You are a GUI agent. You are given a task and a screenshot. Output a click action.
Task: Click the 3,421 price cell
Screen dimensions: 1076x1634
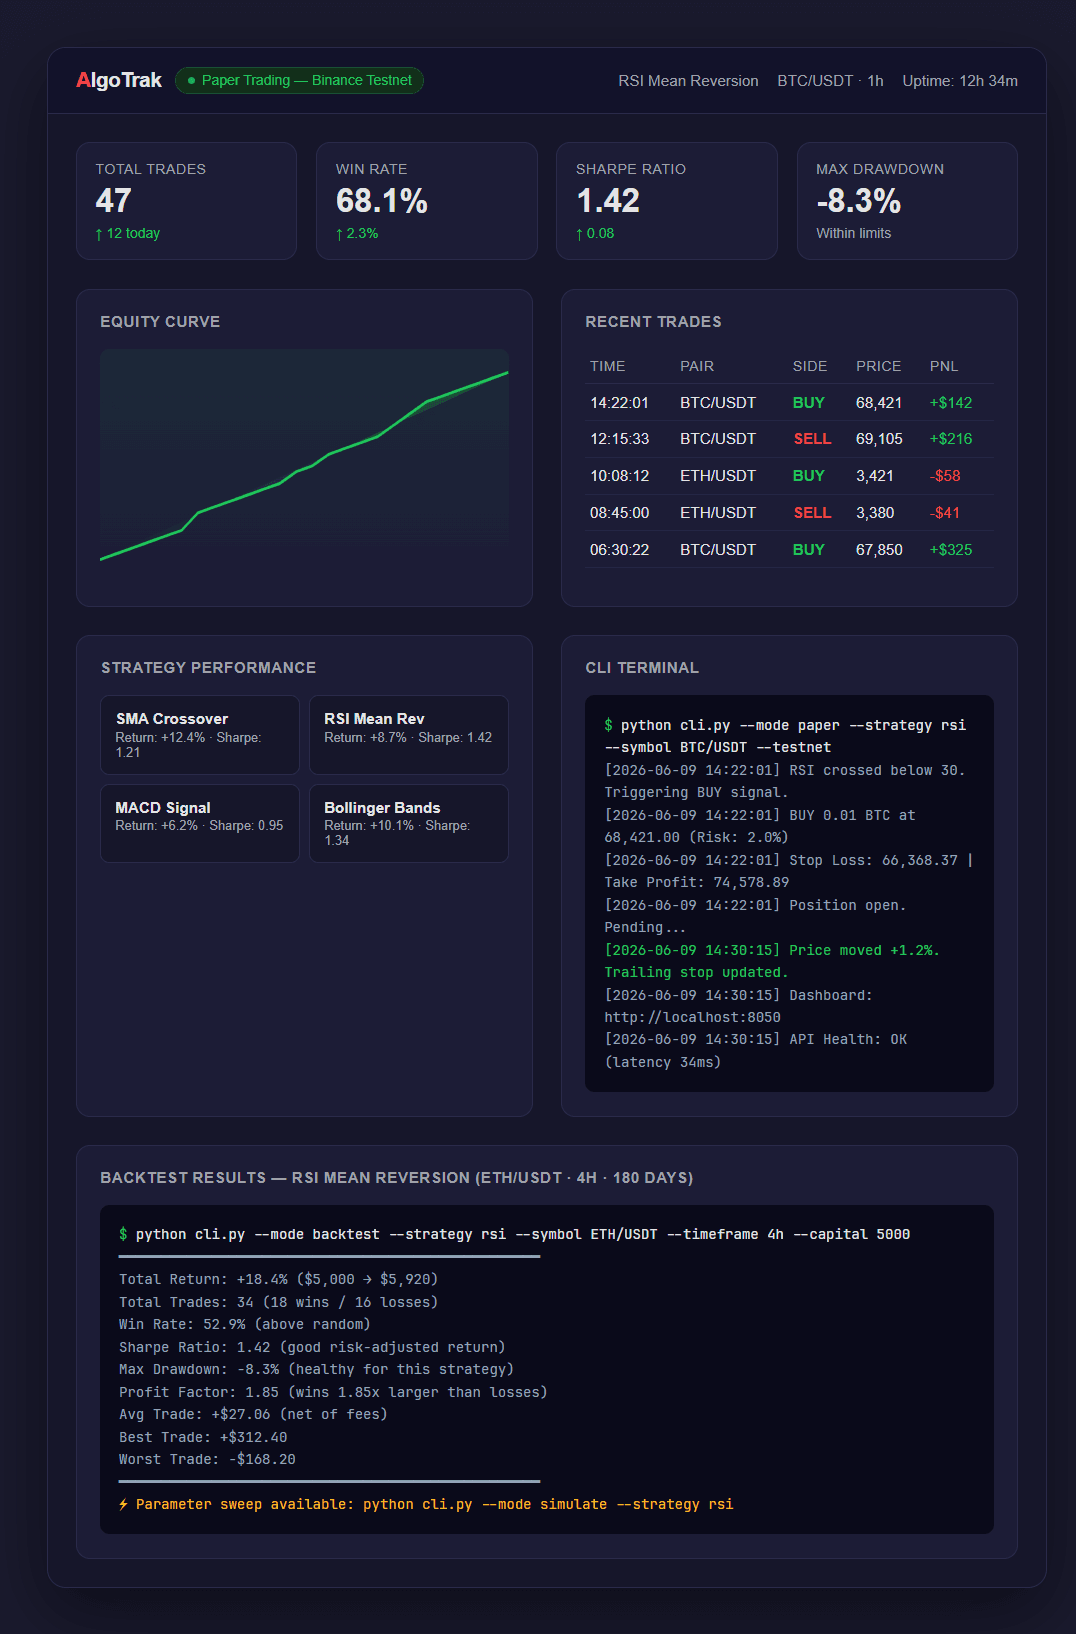[875, 476]
